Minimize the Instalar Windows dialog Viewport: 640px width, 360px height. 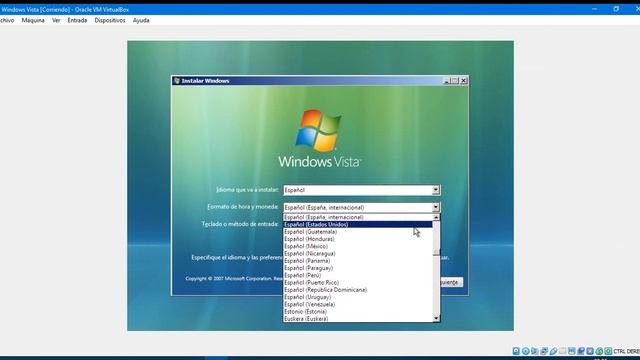tap(446, 81)
